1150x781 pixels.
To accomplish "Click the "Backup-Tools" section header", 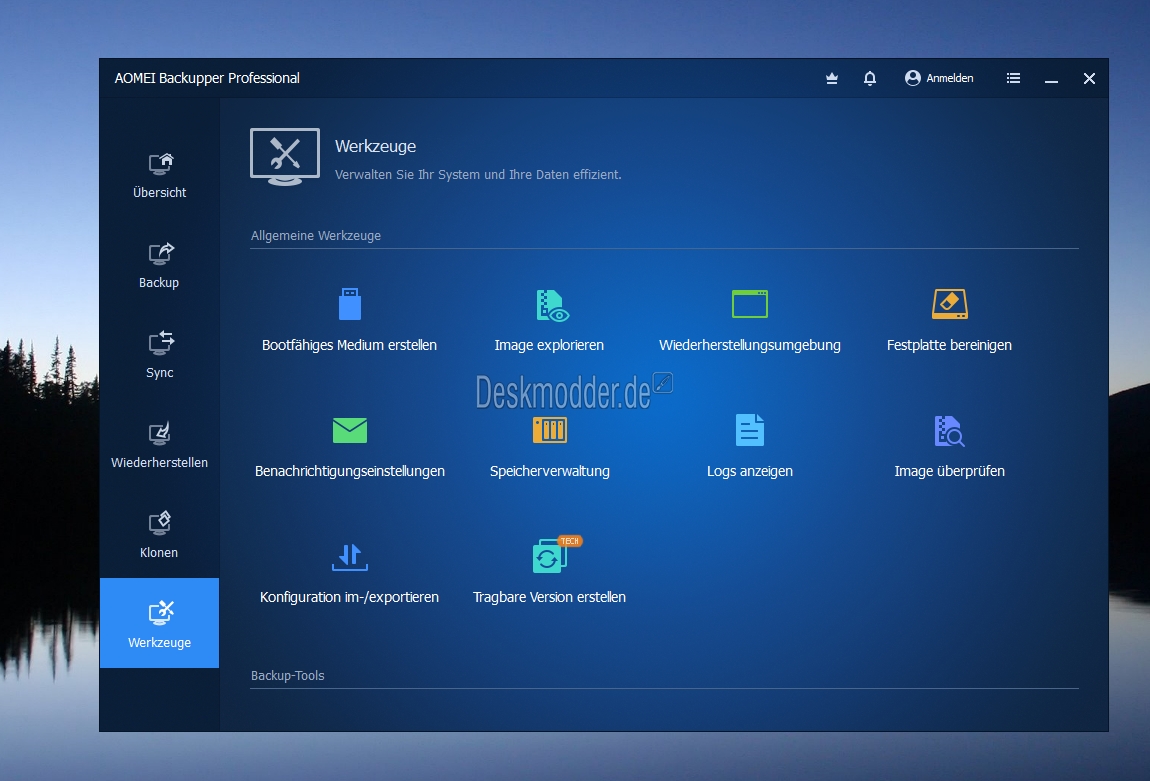I will (288, 675).
